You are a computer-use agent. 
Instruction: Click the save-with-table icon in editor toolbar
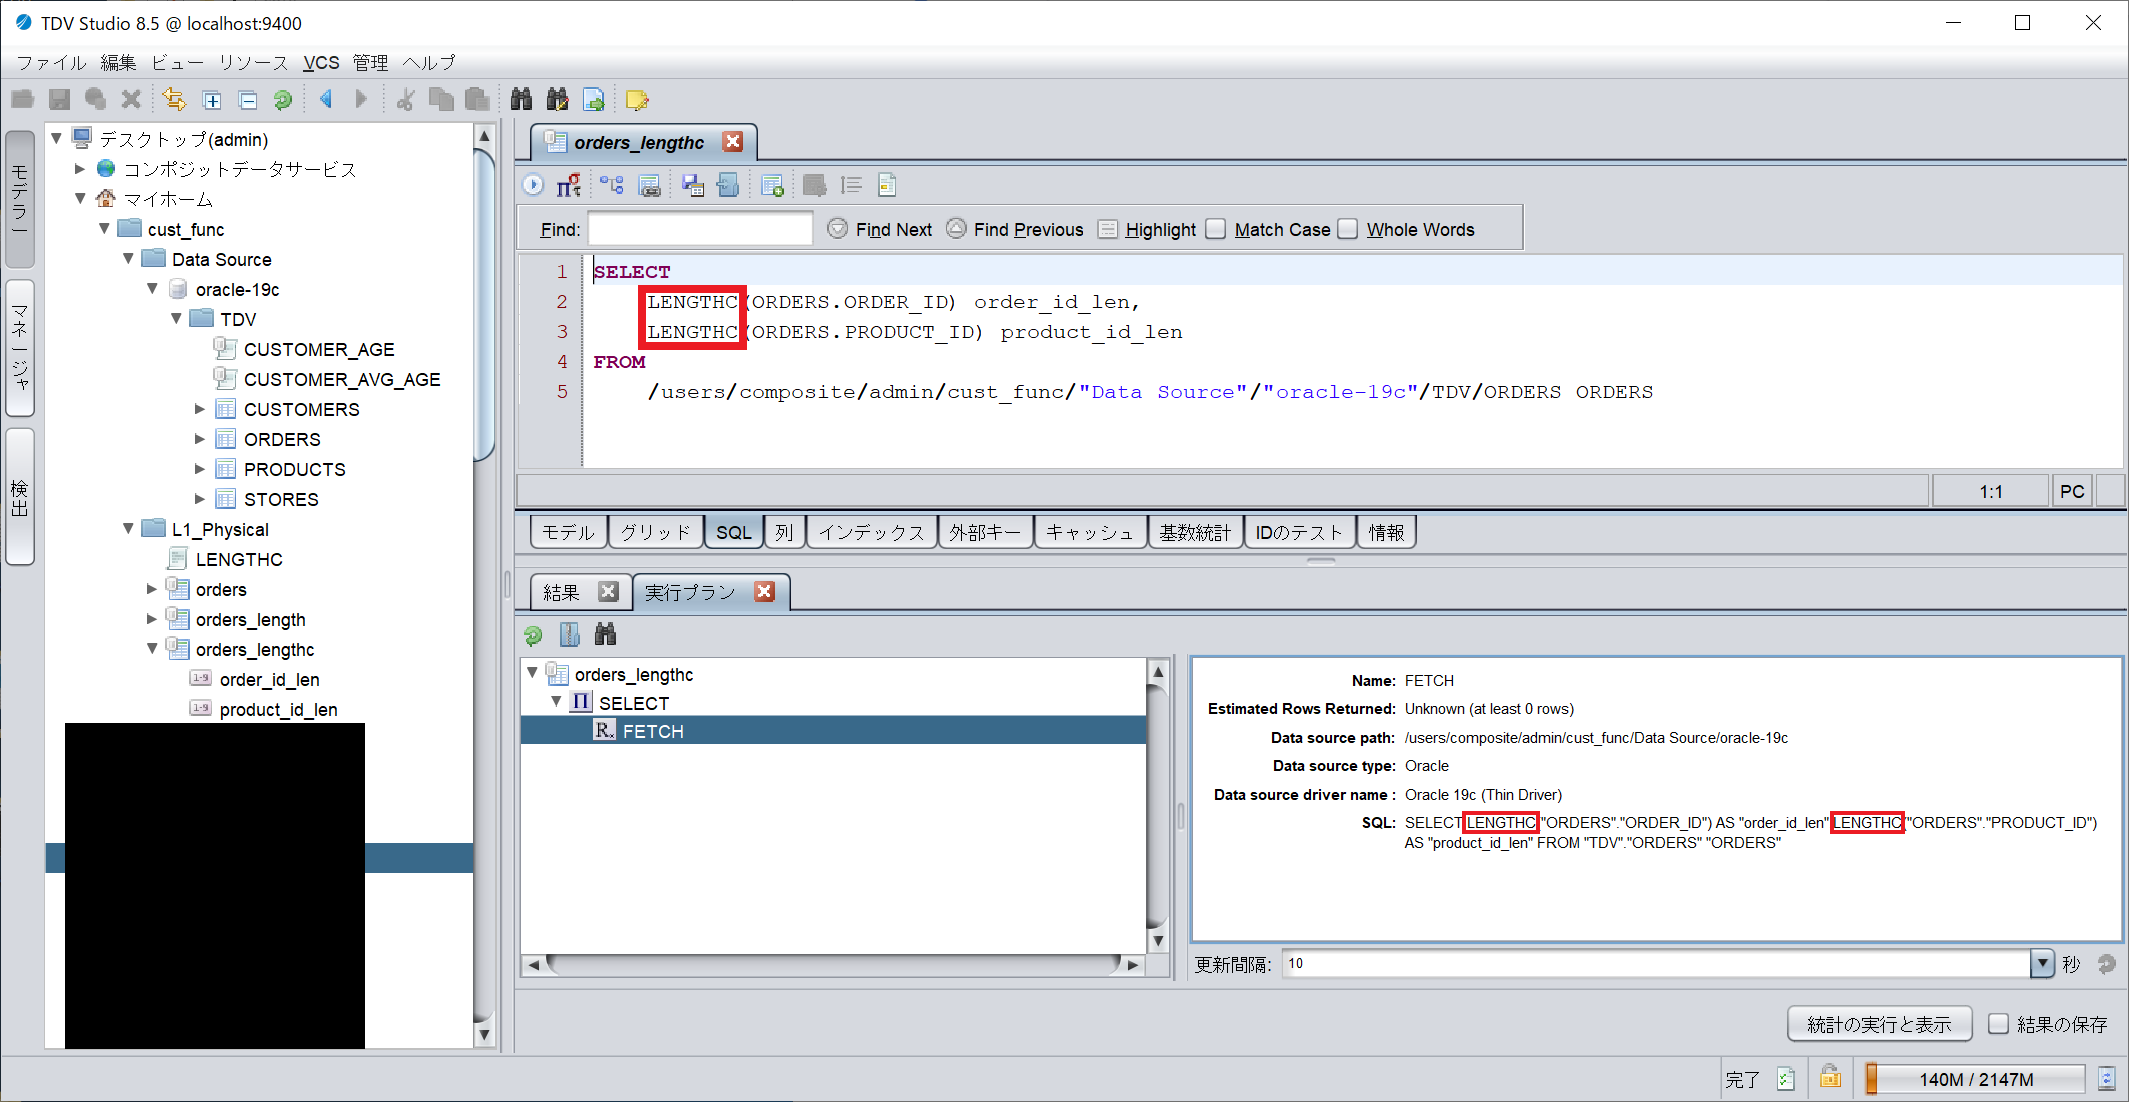tap(692, 185)
